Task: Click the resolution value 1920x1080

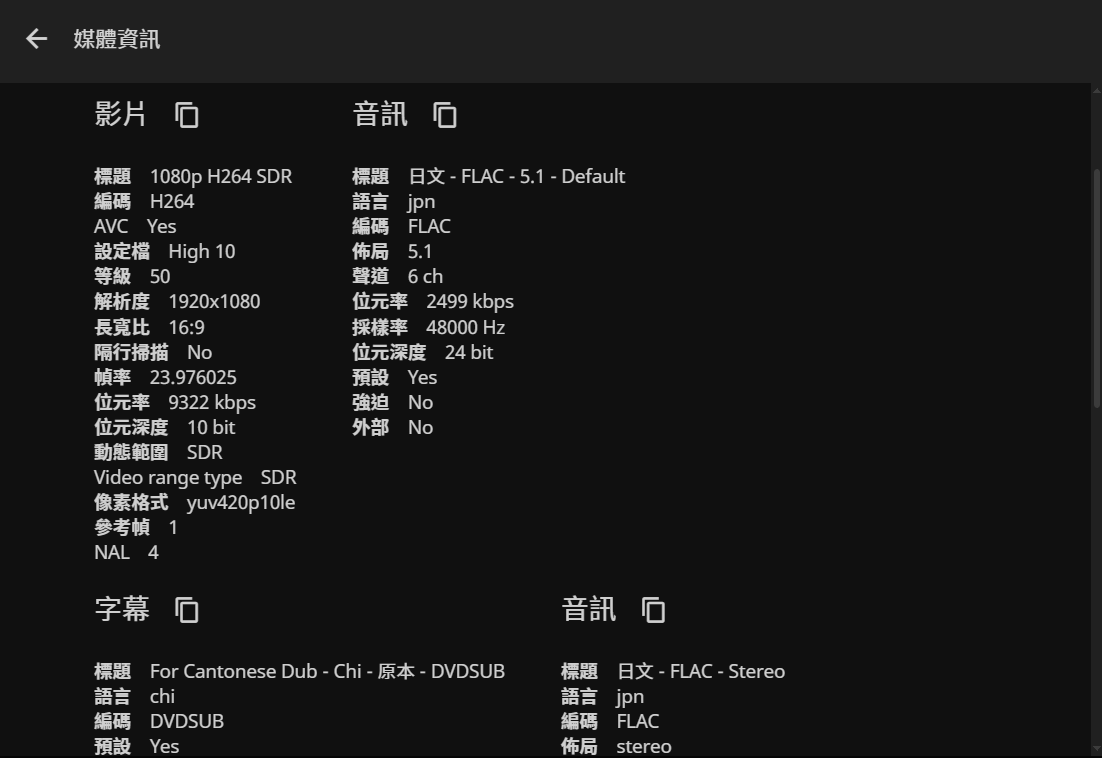Action: 214,301
